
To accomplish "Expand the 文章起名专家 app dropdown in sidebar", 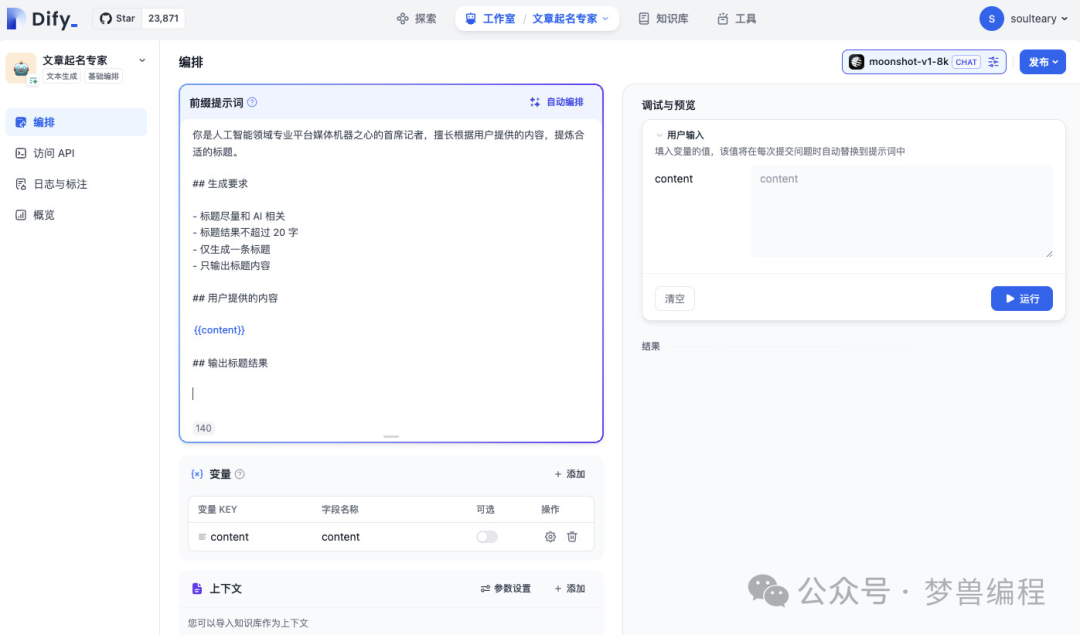I will click(x=142, y=61).
